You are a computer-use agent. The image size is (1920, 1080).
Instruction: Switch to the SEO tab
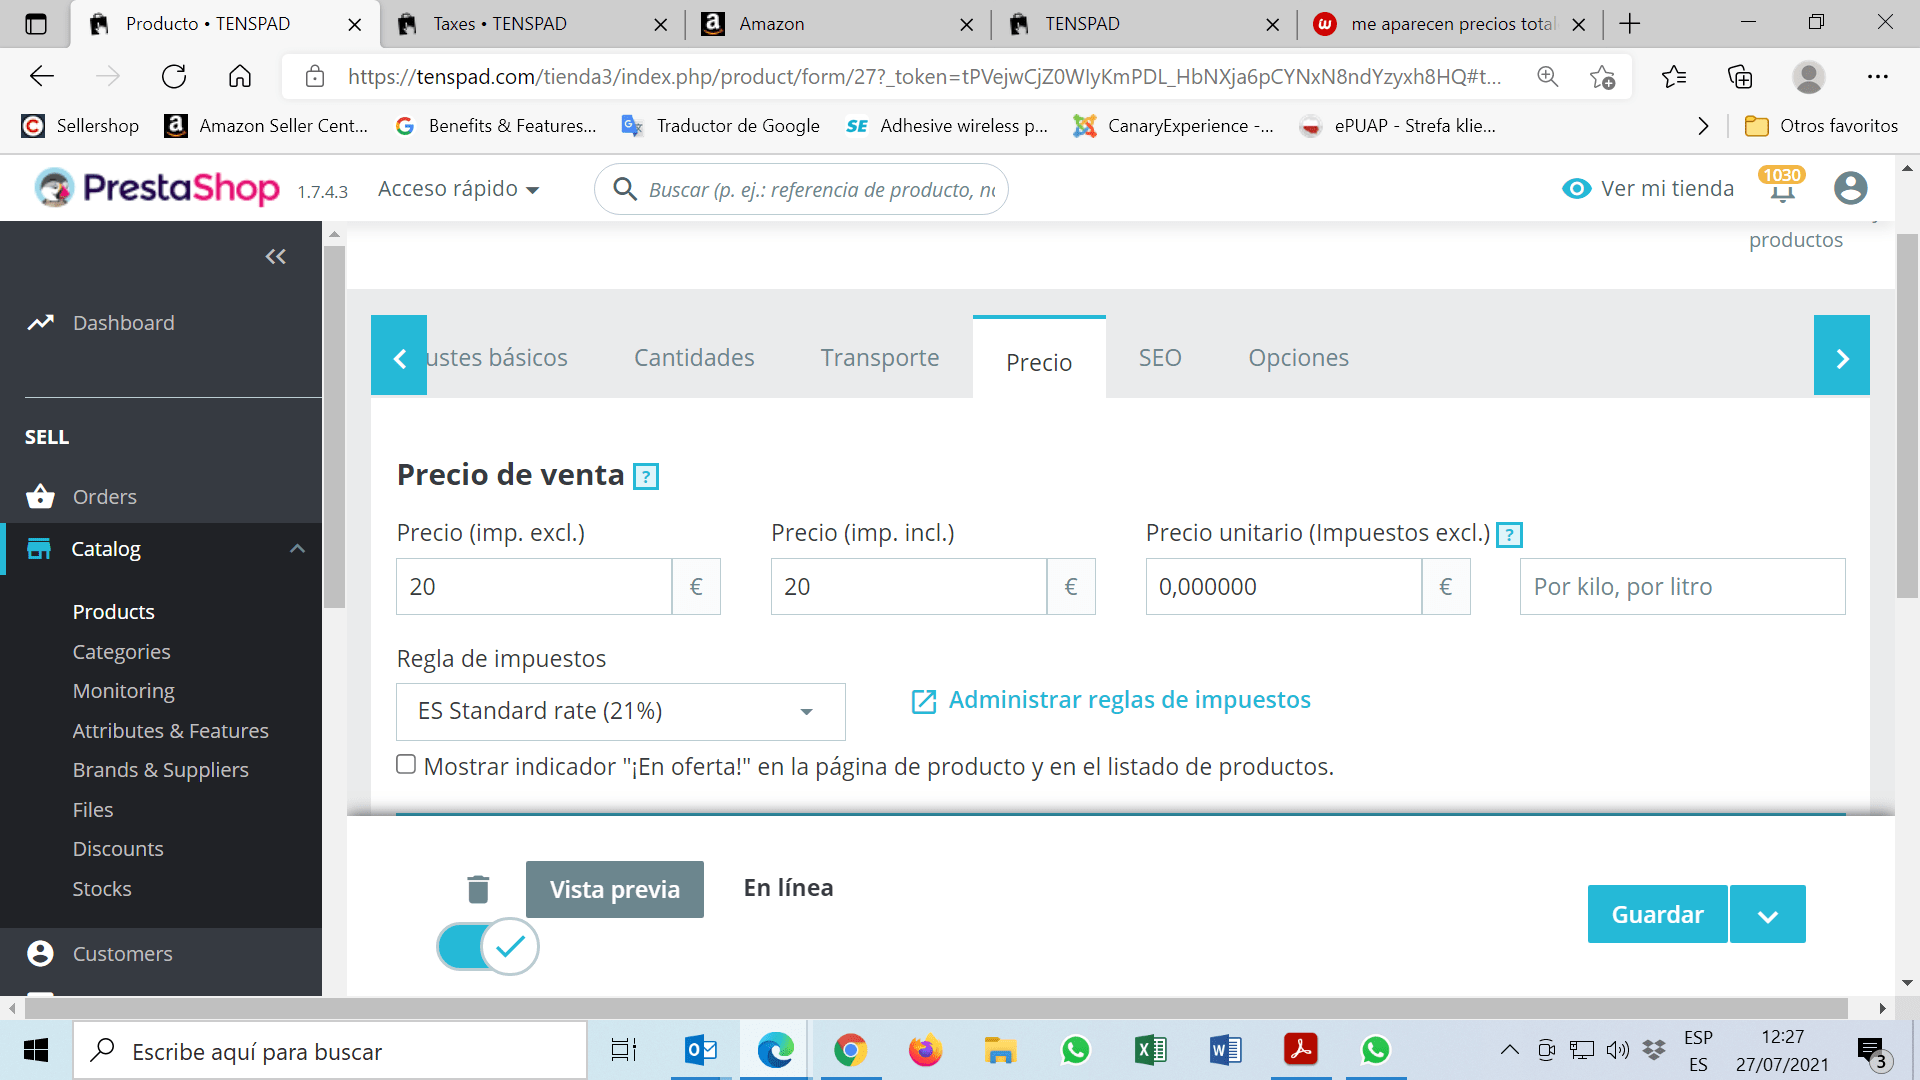pyautogui.click(x=1160, y=358)
